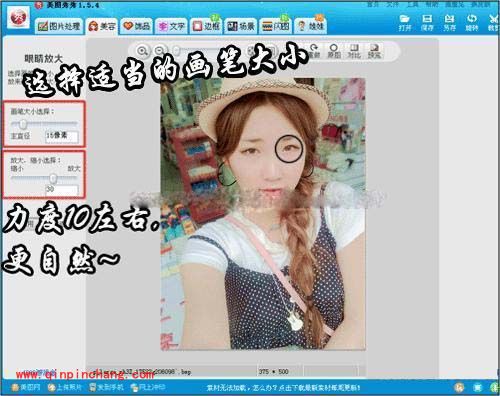Click the orange round icon in bottom-right status bar

[x=459, y=388]
